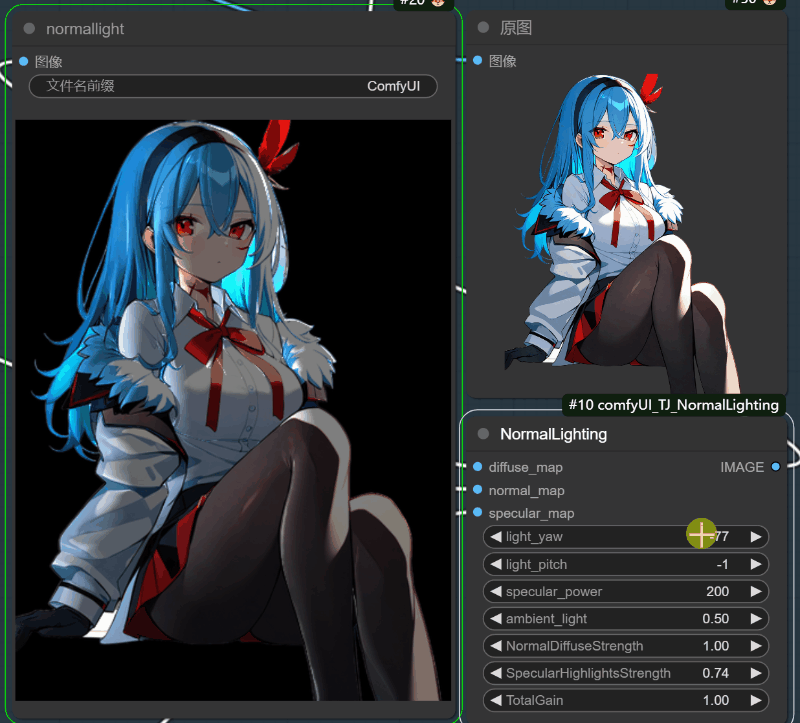Screen dimensions: 800x723
Task: Increase specular_power with its right arrow
Action: (756, 591)
